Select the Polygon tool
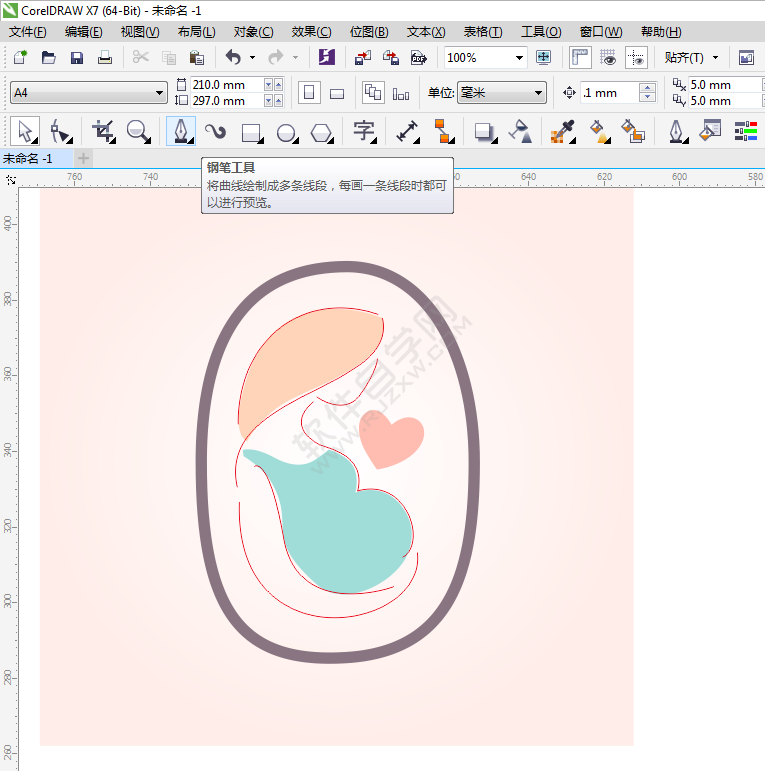 [x=320, y=131]
